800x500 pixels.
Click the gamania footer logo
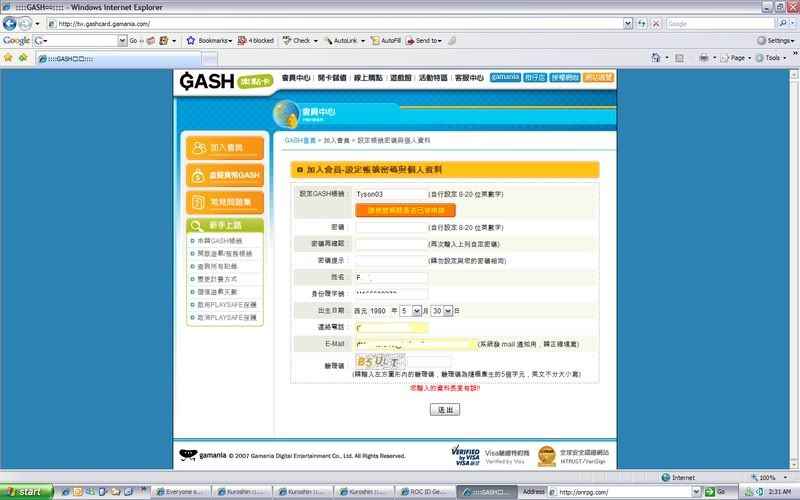coord(203,455)
